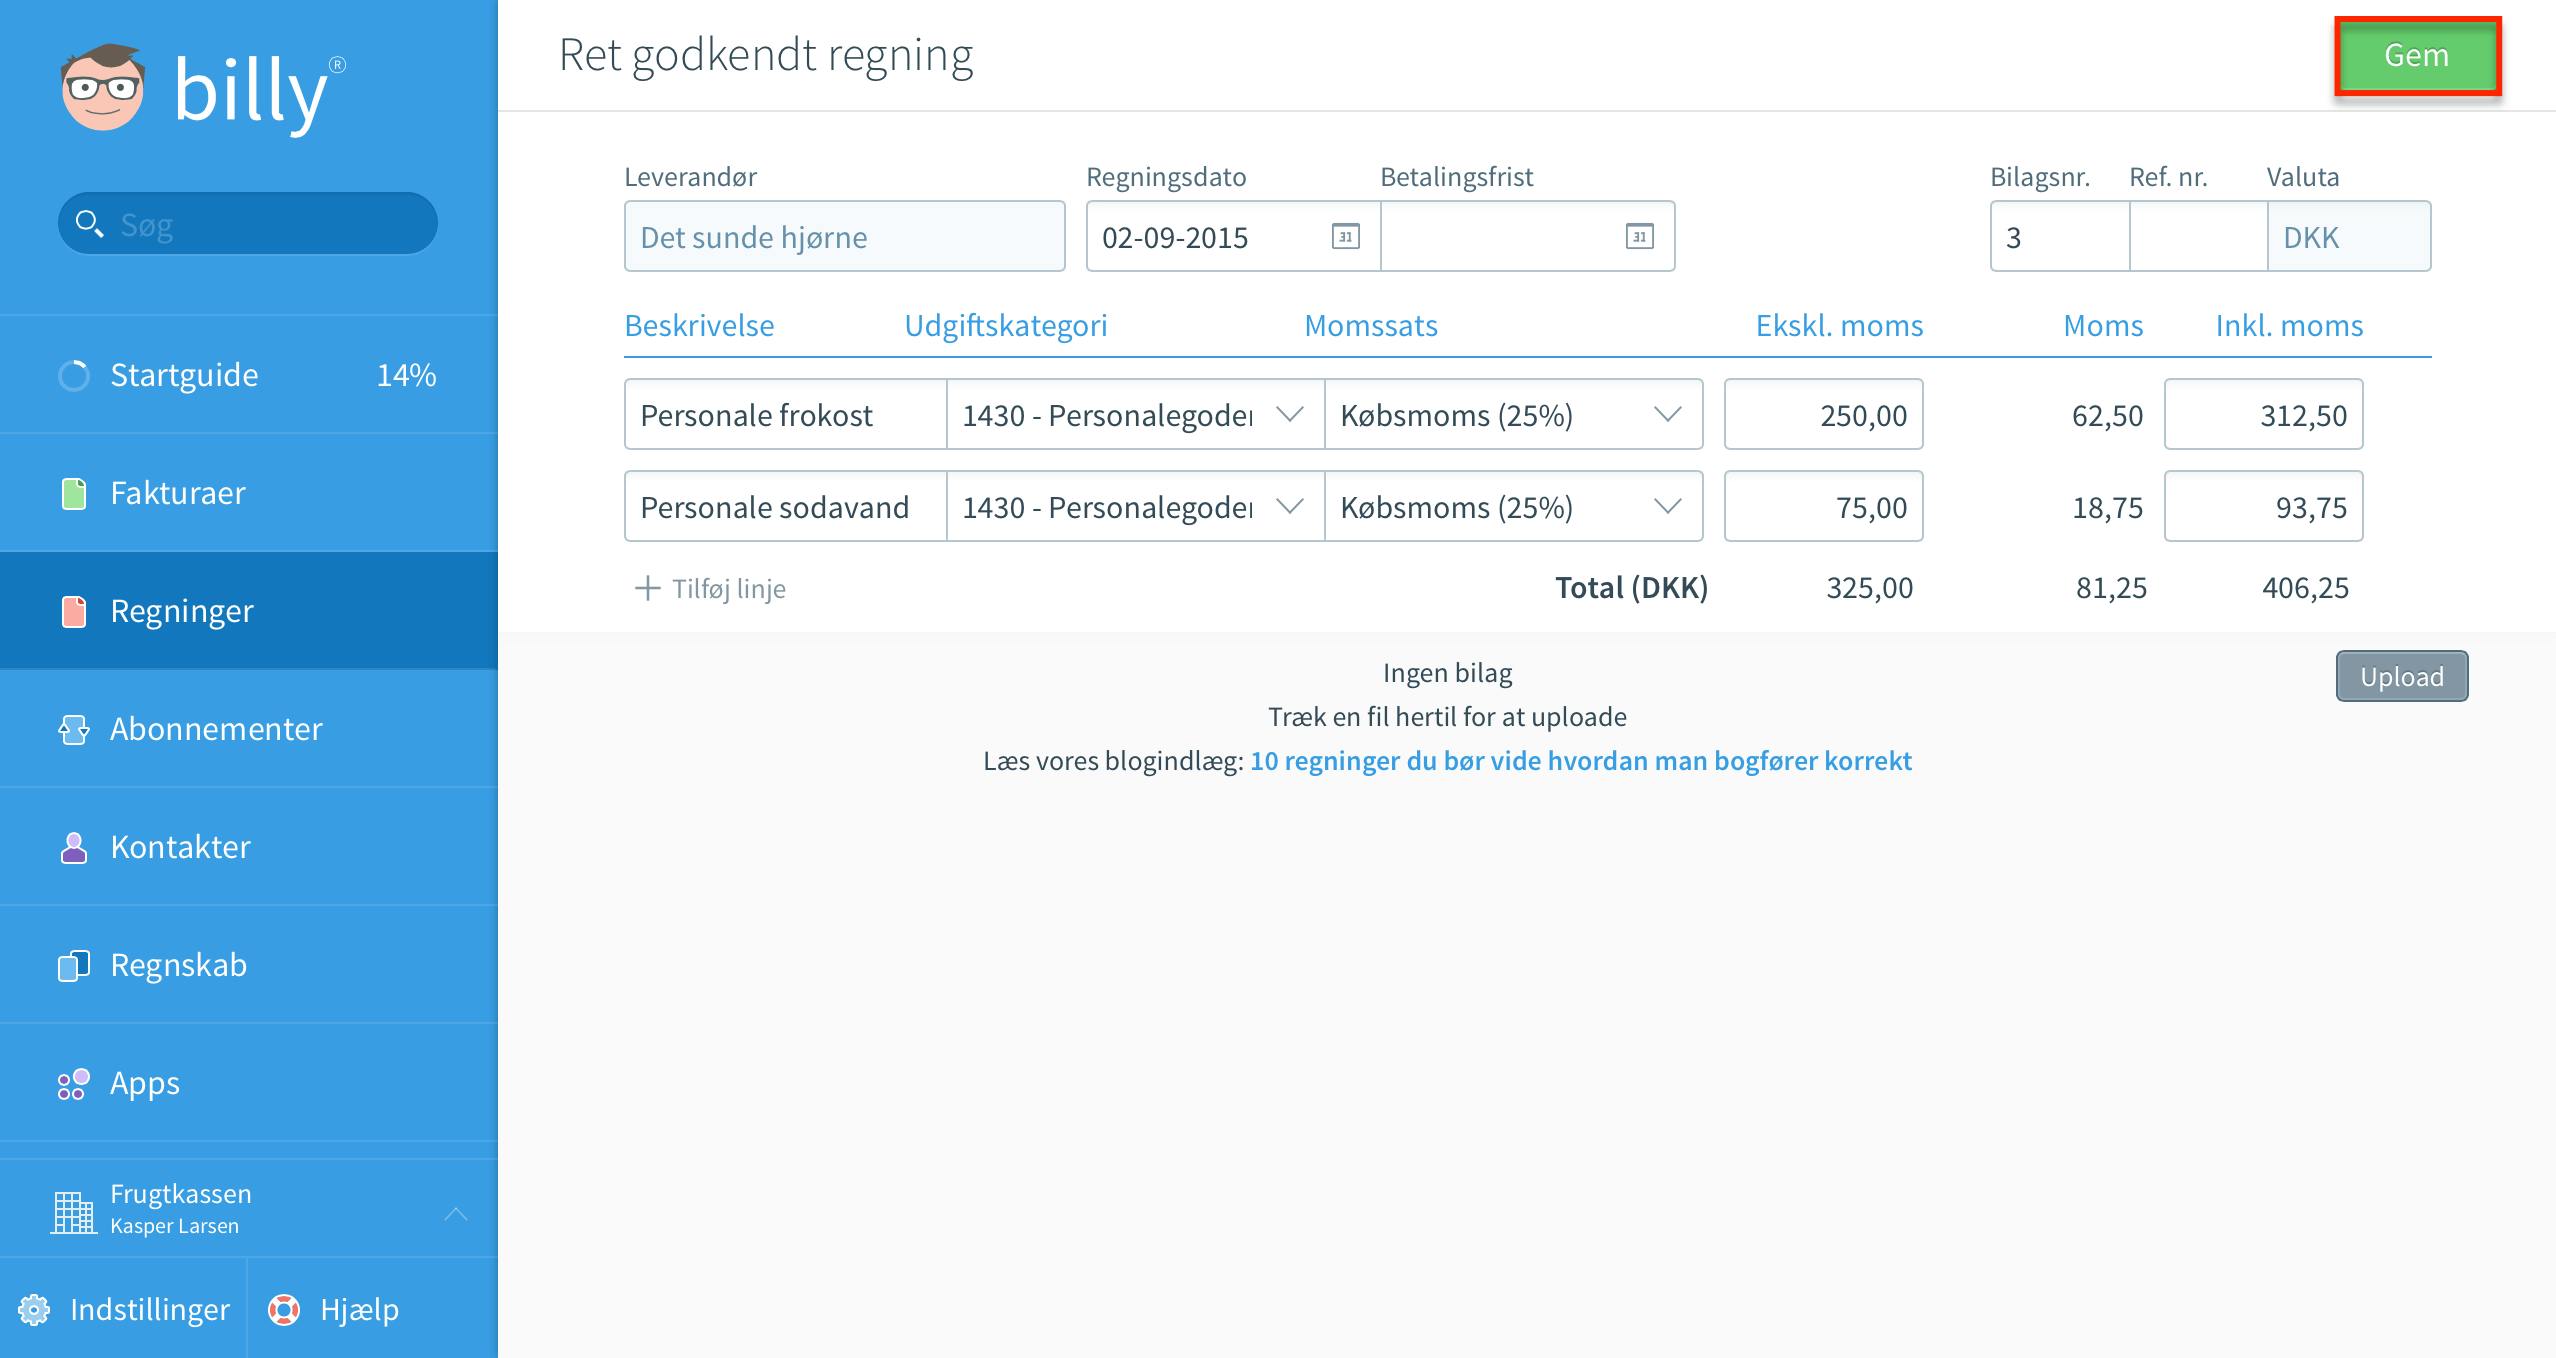Click the Startguide progress circle indicator
This screenshot has width=2556, height=1358.
(74, 375)
